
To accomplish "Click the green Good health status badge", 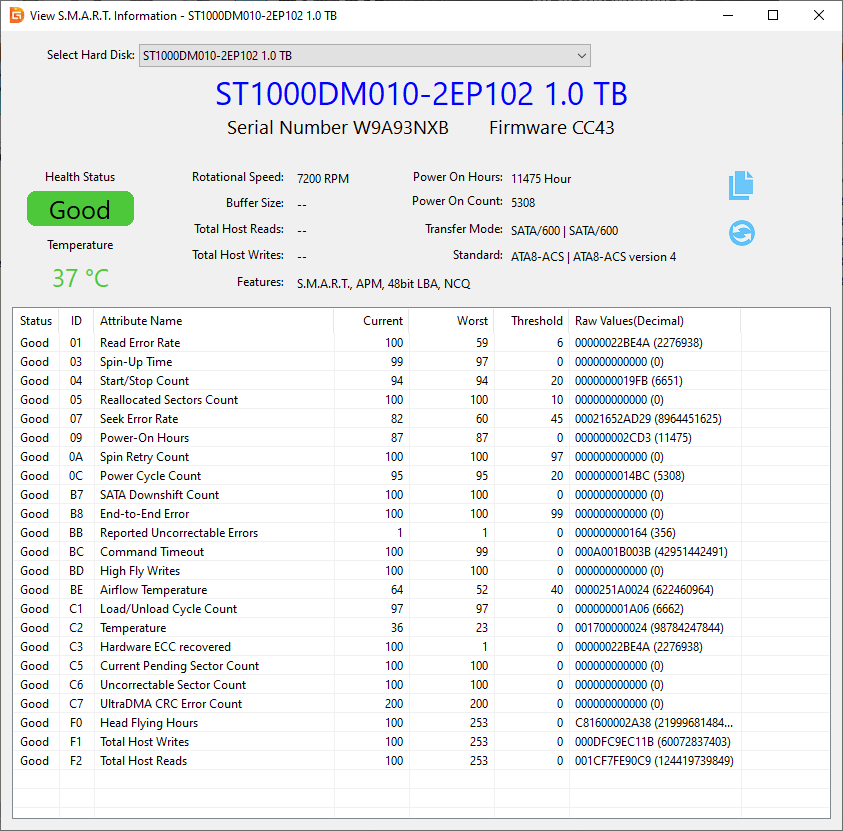I will (80, 209).
